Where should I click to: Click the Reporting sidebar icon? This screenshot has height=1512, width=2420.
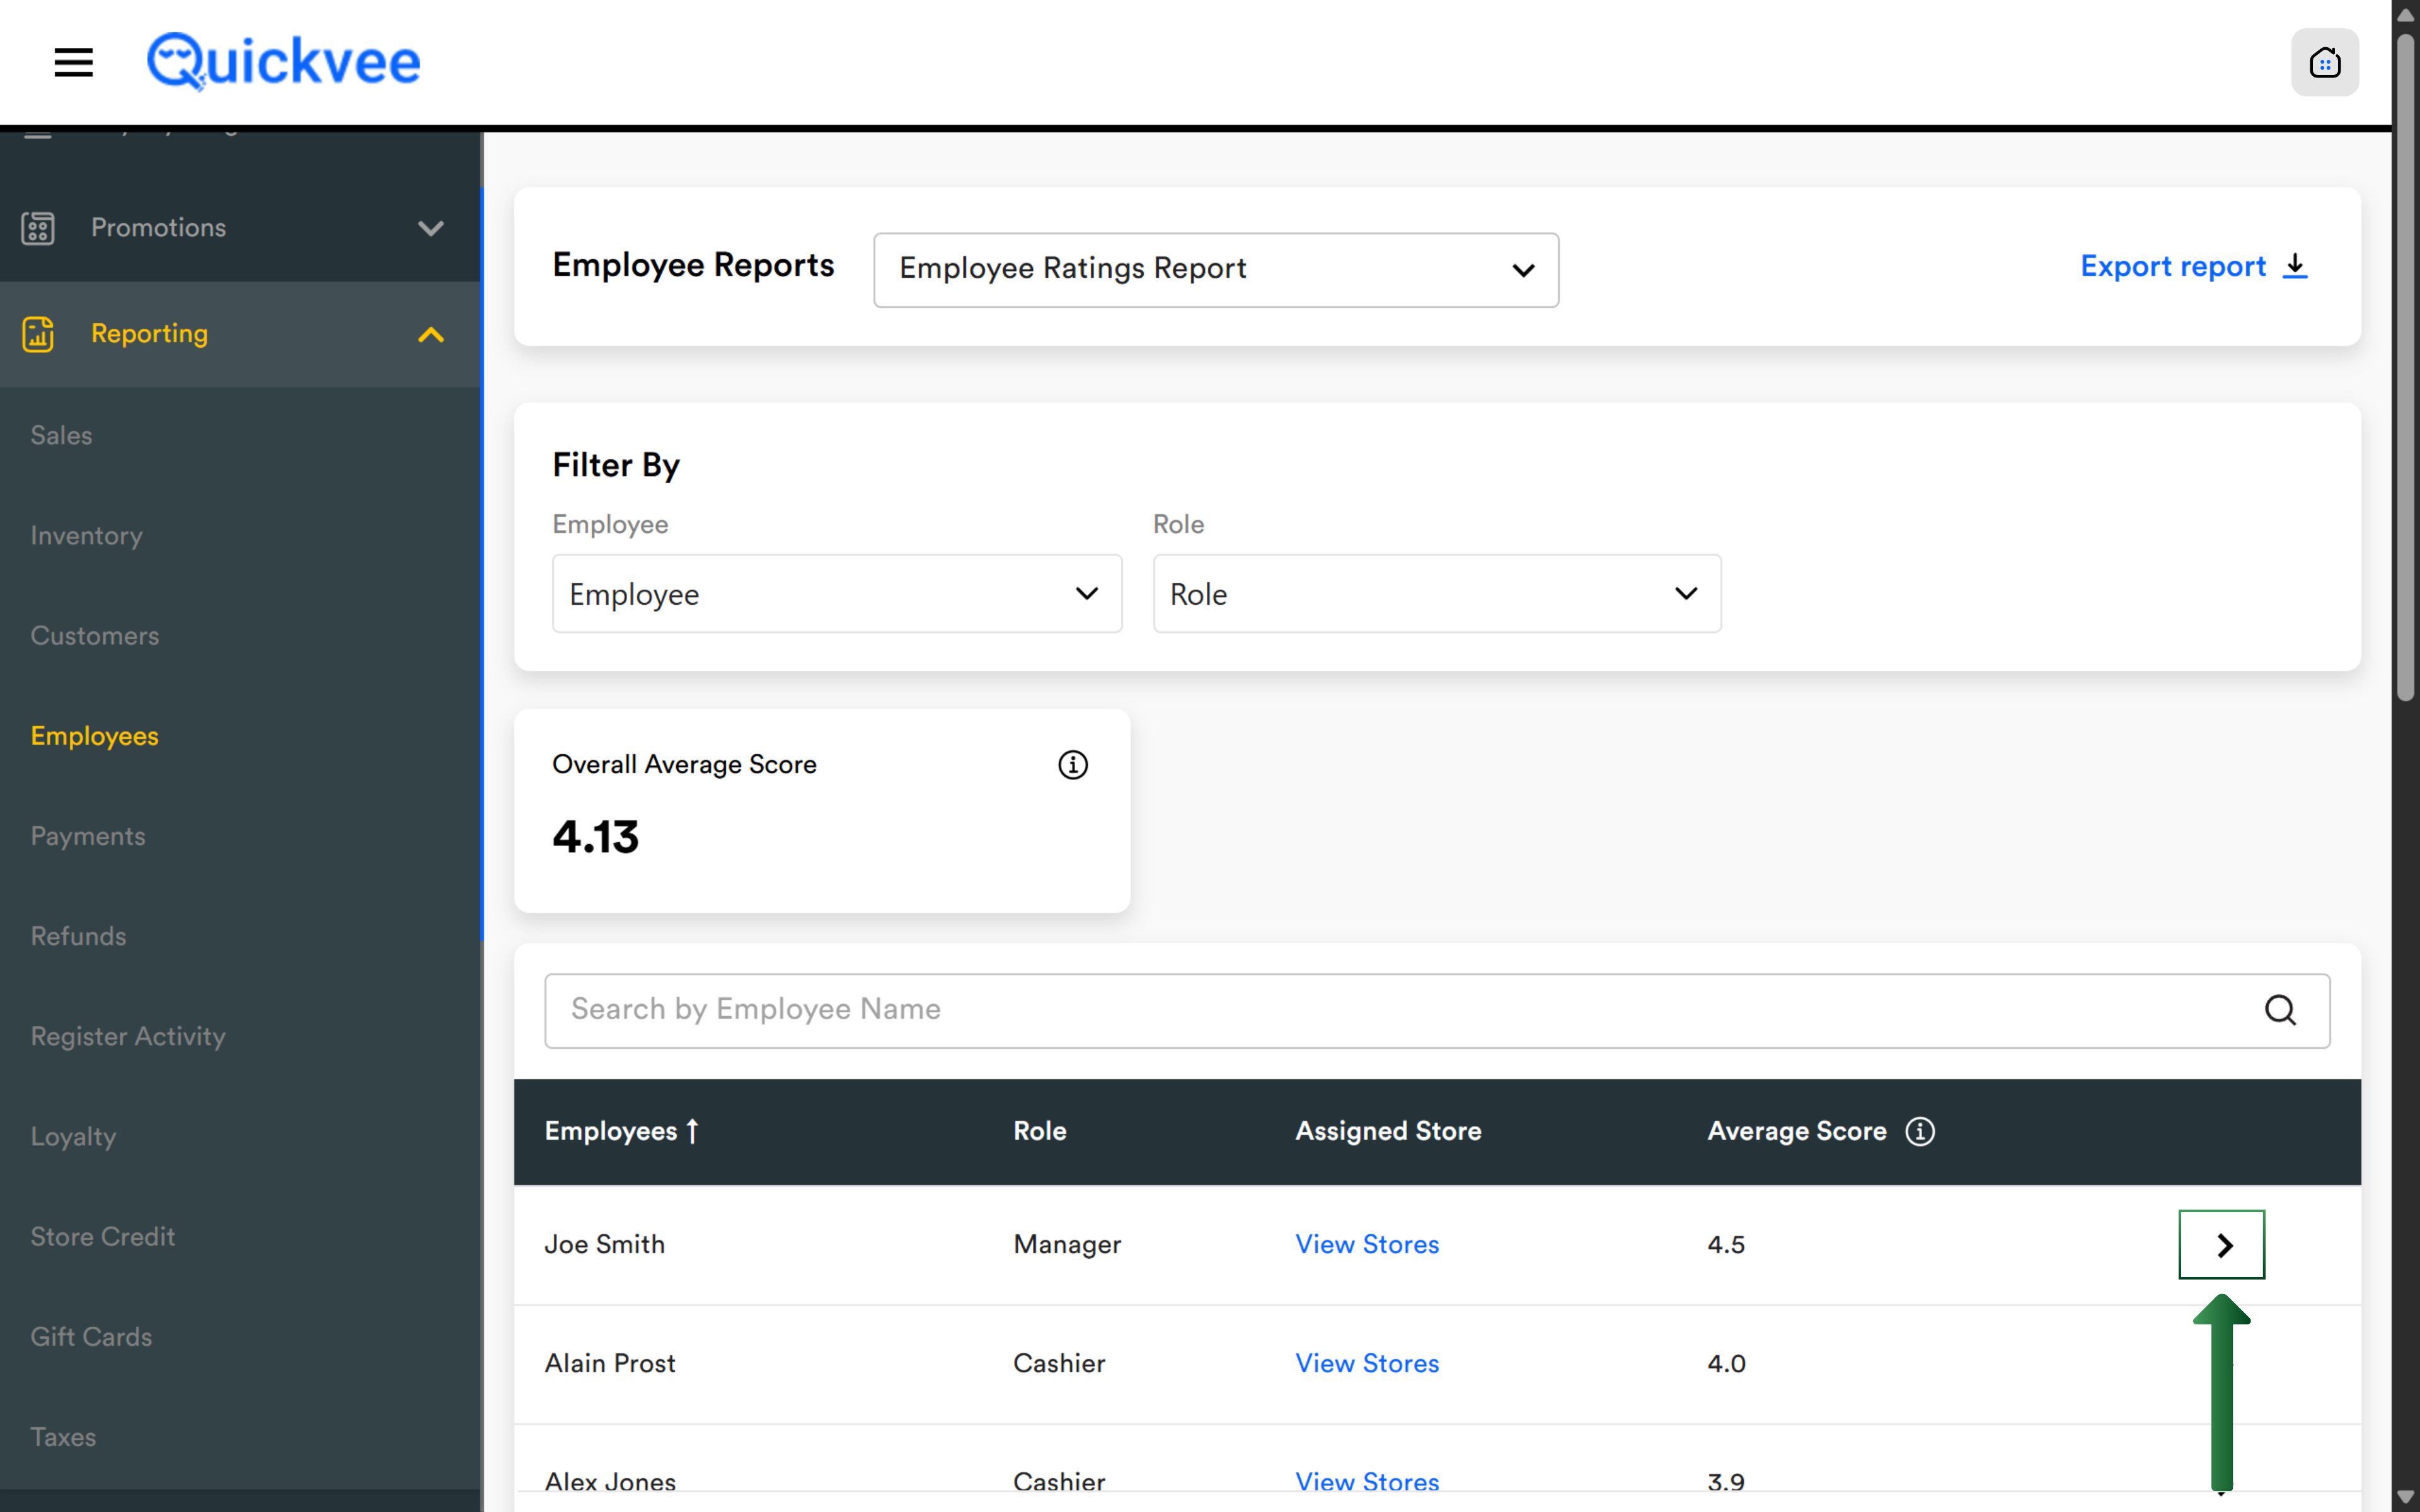[38, 334]
